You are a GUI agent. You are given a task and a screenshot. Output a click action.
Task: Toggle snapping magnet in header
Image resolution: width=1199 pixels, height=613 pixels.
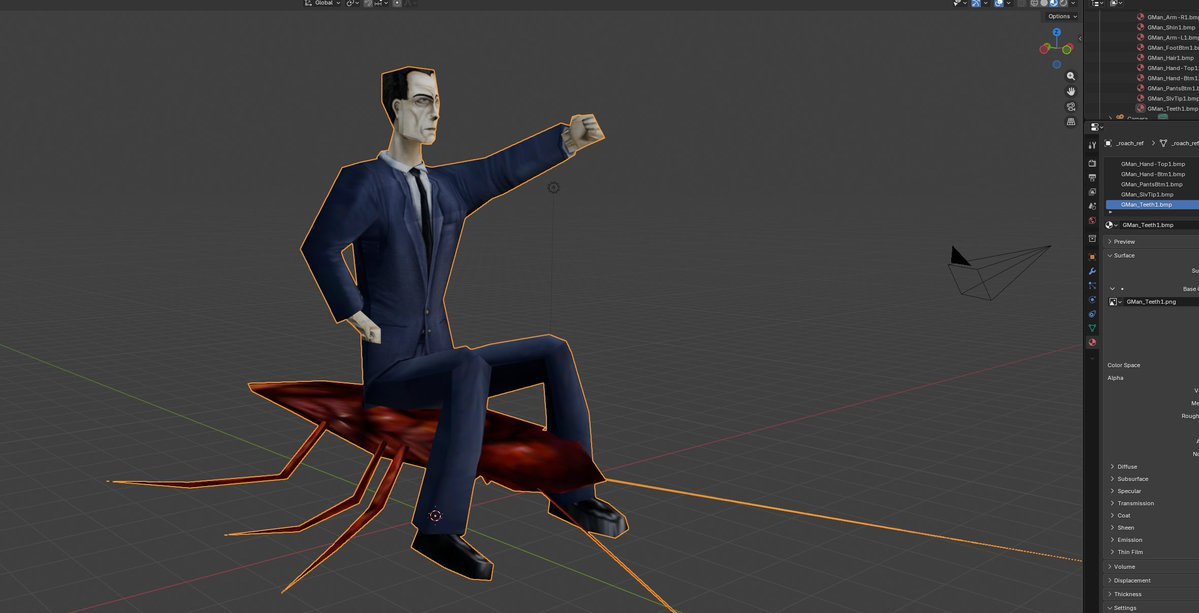(x=367, y=3)
